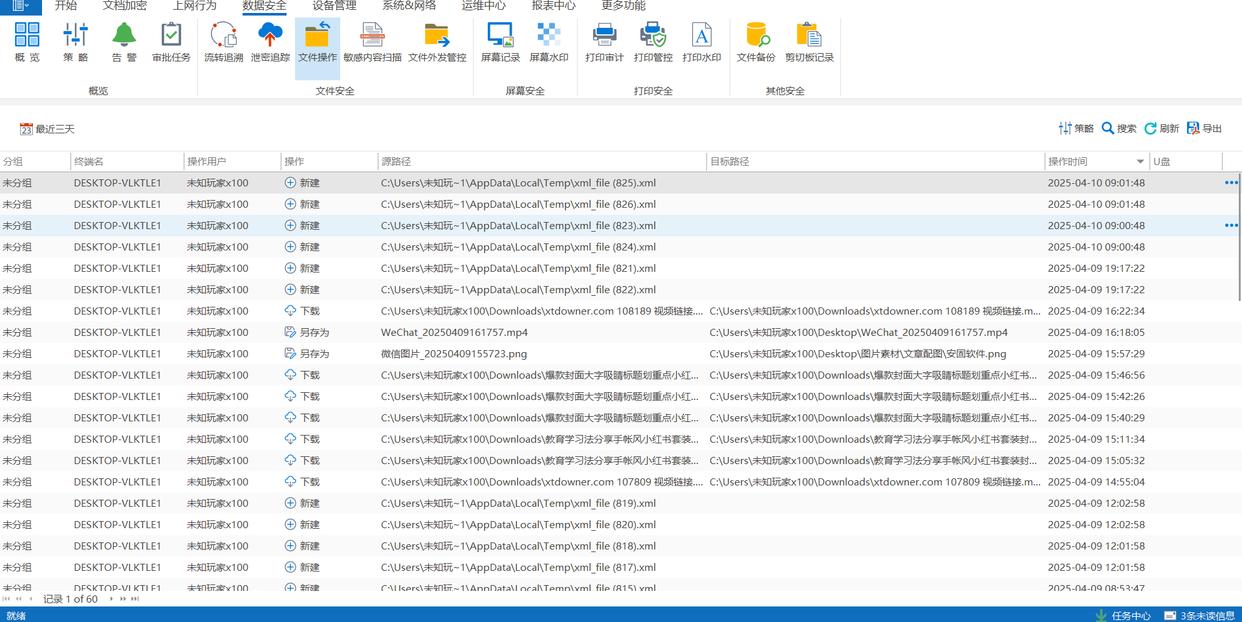Open 任务中心 in the status bar

(x=1123, y=616)
